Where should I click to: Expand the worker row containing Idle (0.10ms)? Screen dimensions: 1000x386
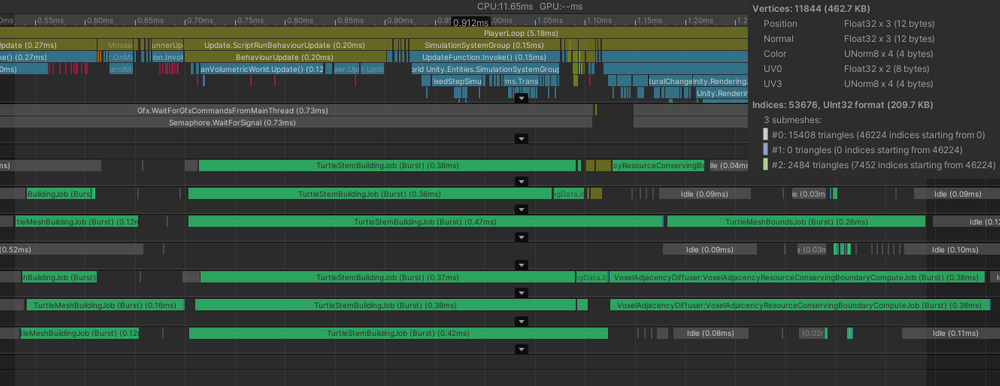point(521,265)
